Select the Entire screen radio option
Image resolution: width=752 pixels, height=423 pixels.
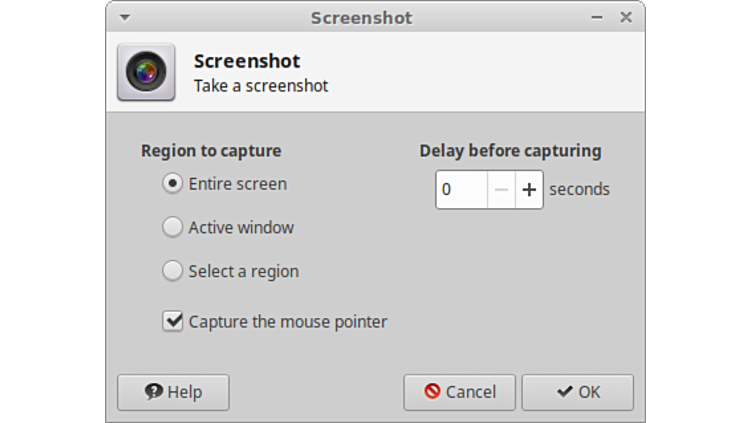tap(173, 184)
